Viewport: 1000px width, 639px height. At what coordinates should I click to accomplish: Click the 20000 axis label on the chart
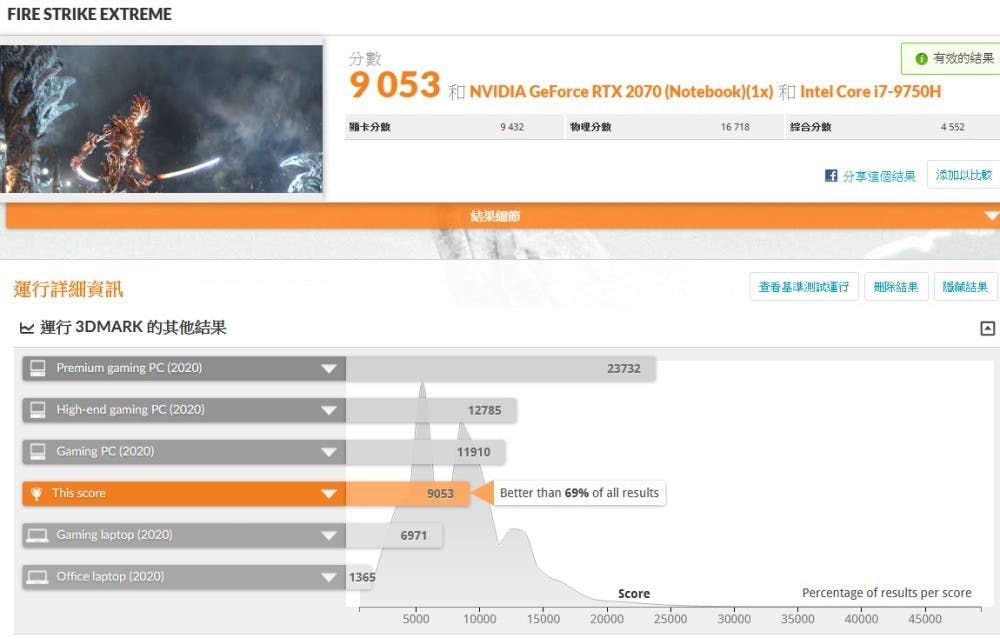click(x=607, y=619)
